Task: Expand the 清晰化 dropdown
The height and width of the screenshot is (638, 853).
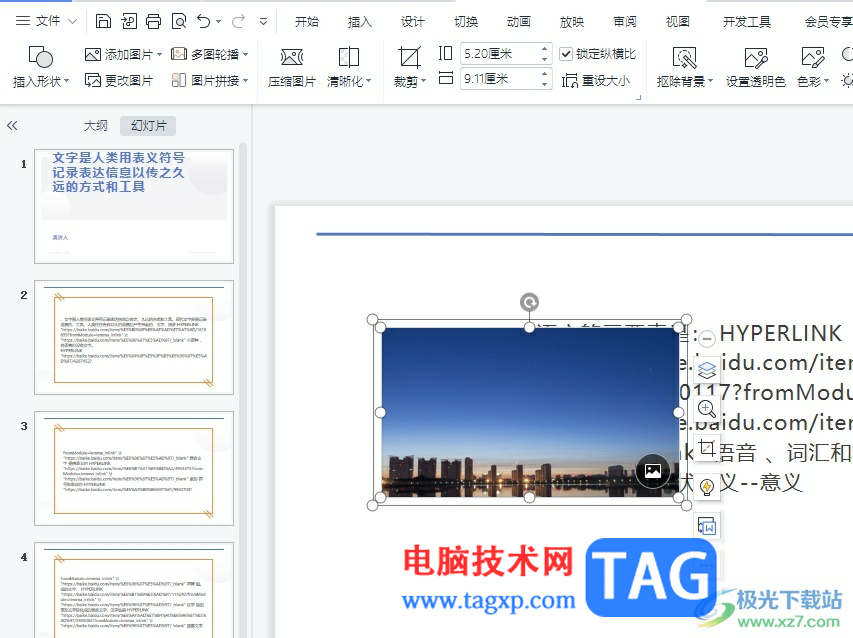Action: (x=369, y=81)
